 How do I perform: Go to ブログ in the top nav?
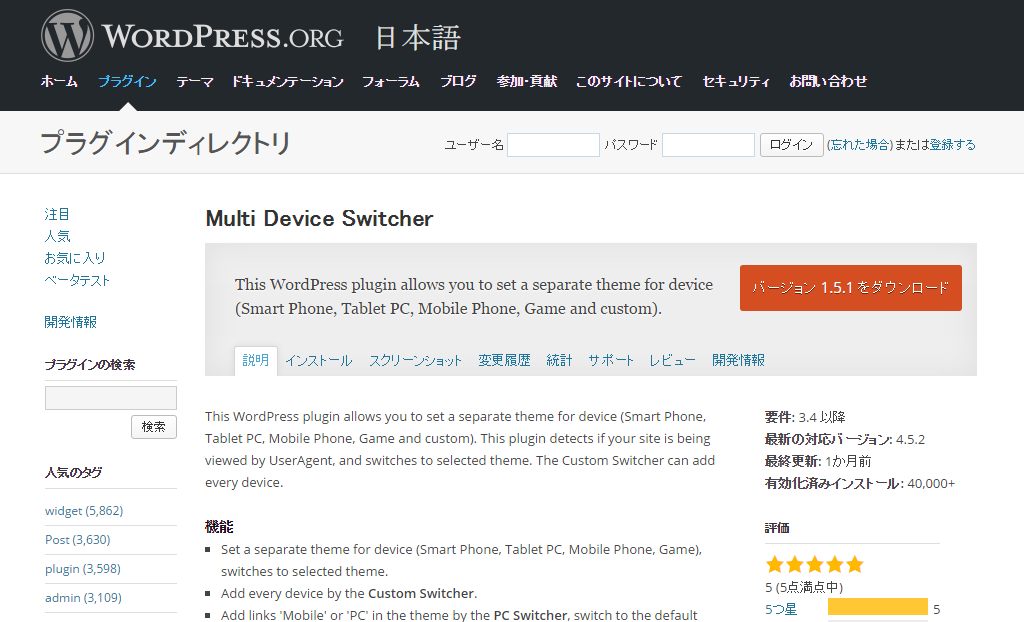point(458,81)
